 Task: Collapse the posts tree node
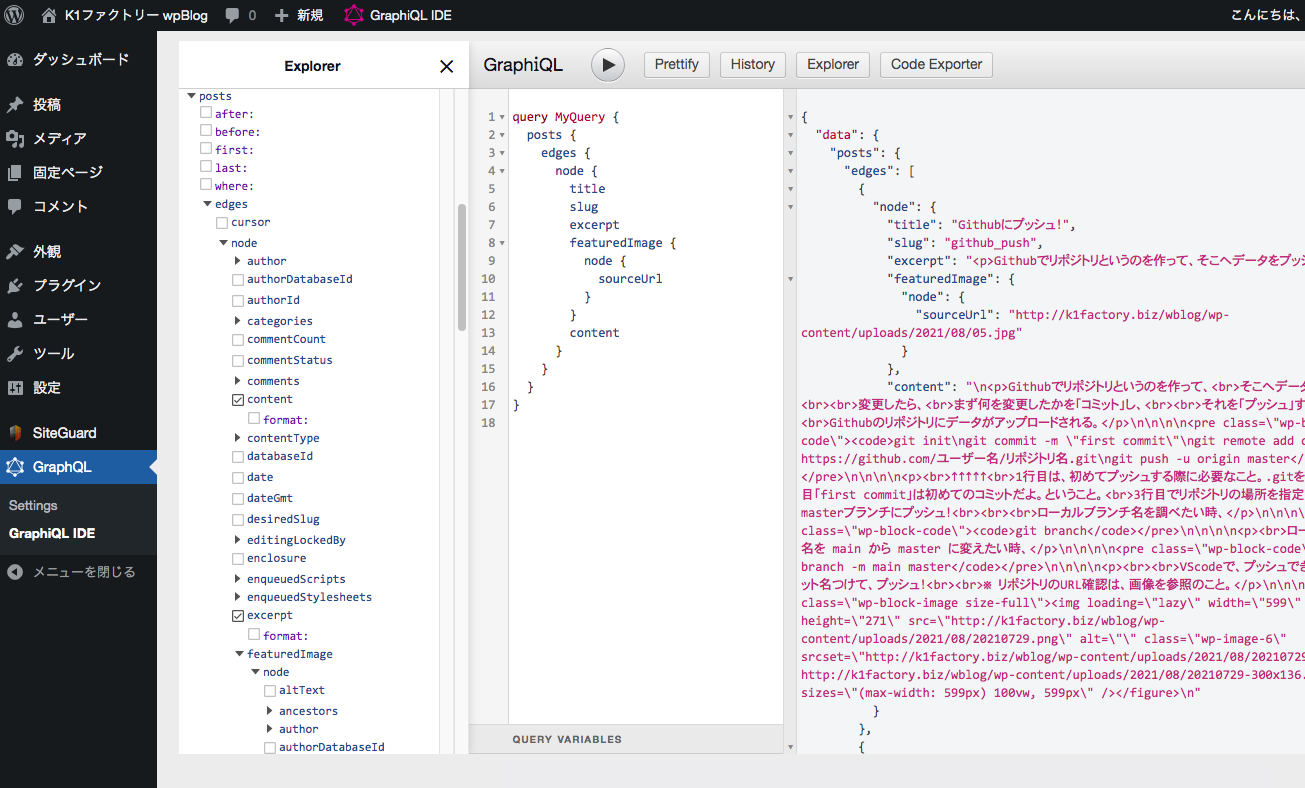click(x=191, y=96)
